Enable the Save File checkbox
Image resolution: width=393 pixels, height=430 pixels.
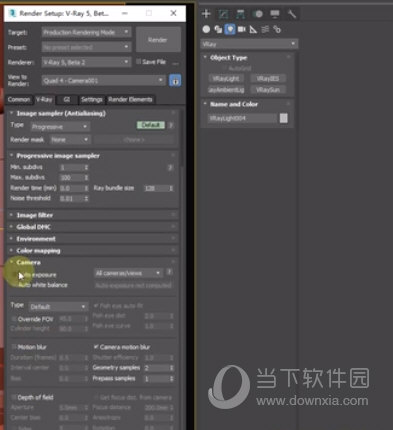pyautogui.click(x=138, y=62)
